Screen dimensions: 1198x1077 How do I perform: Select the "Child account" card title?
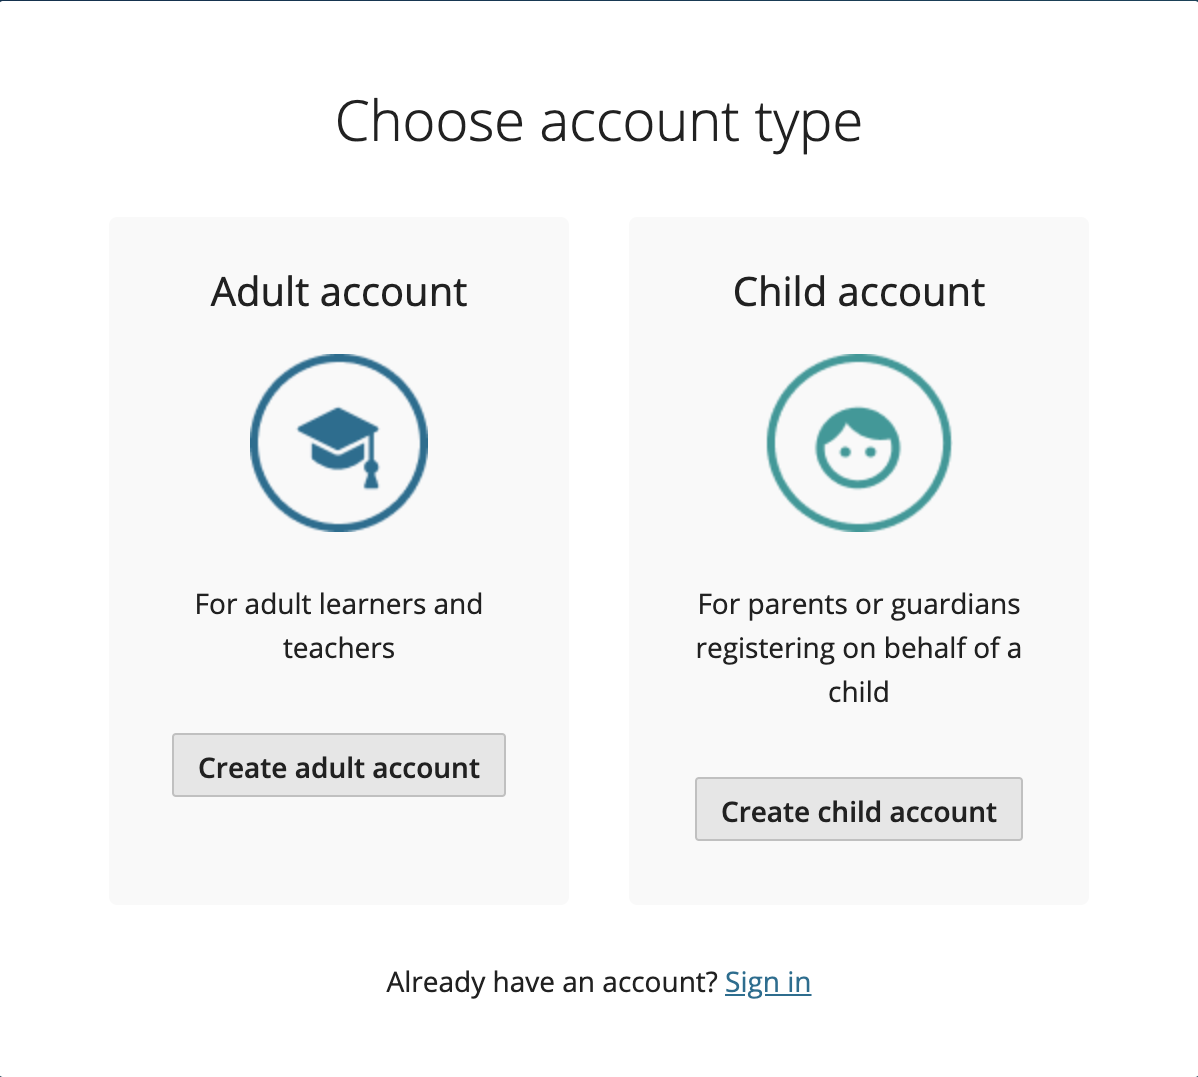tap(859, 291)
